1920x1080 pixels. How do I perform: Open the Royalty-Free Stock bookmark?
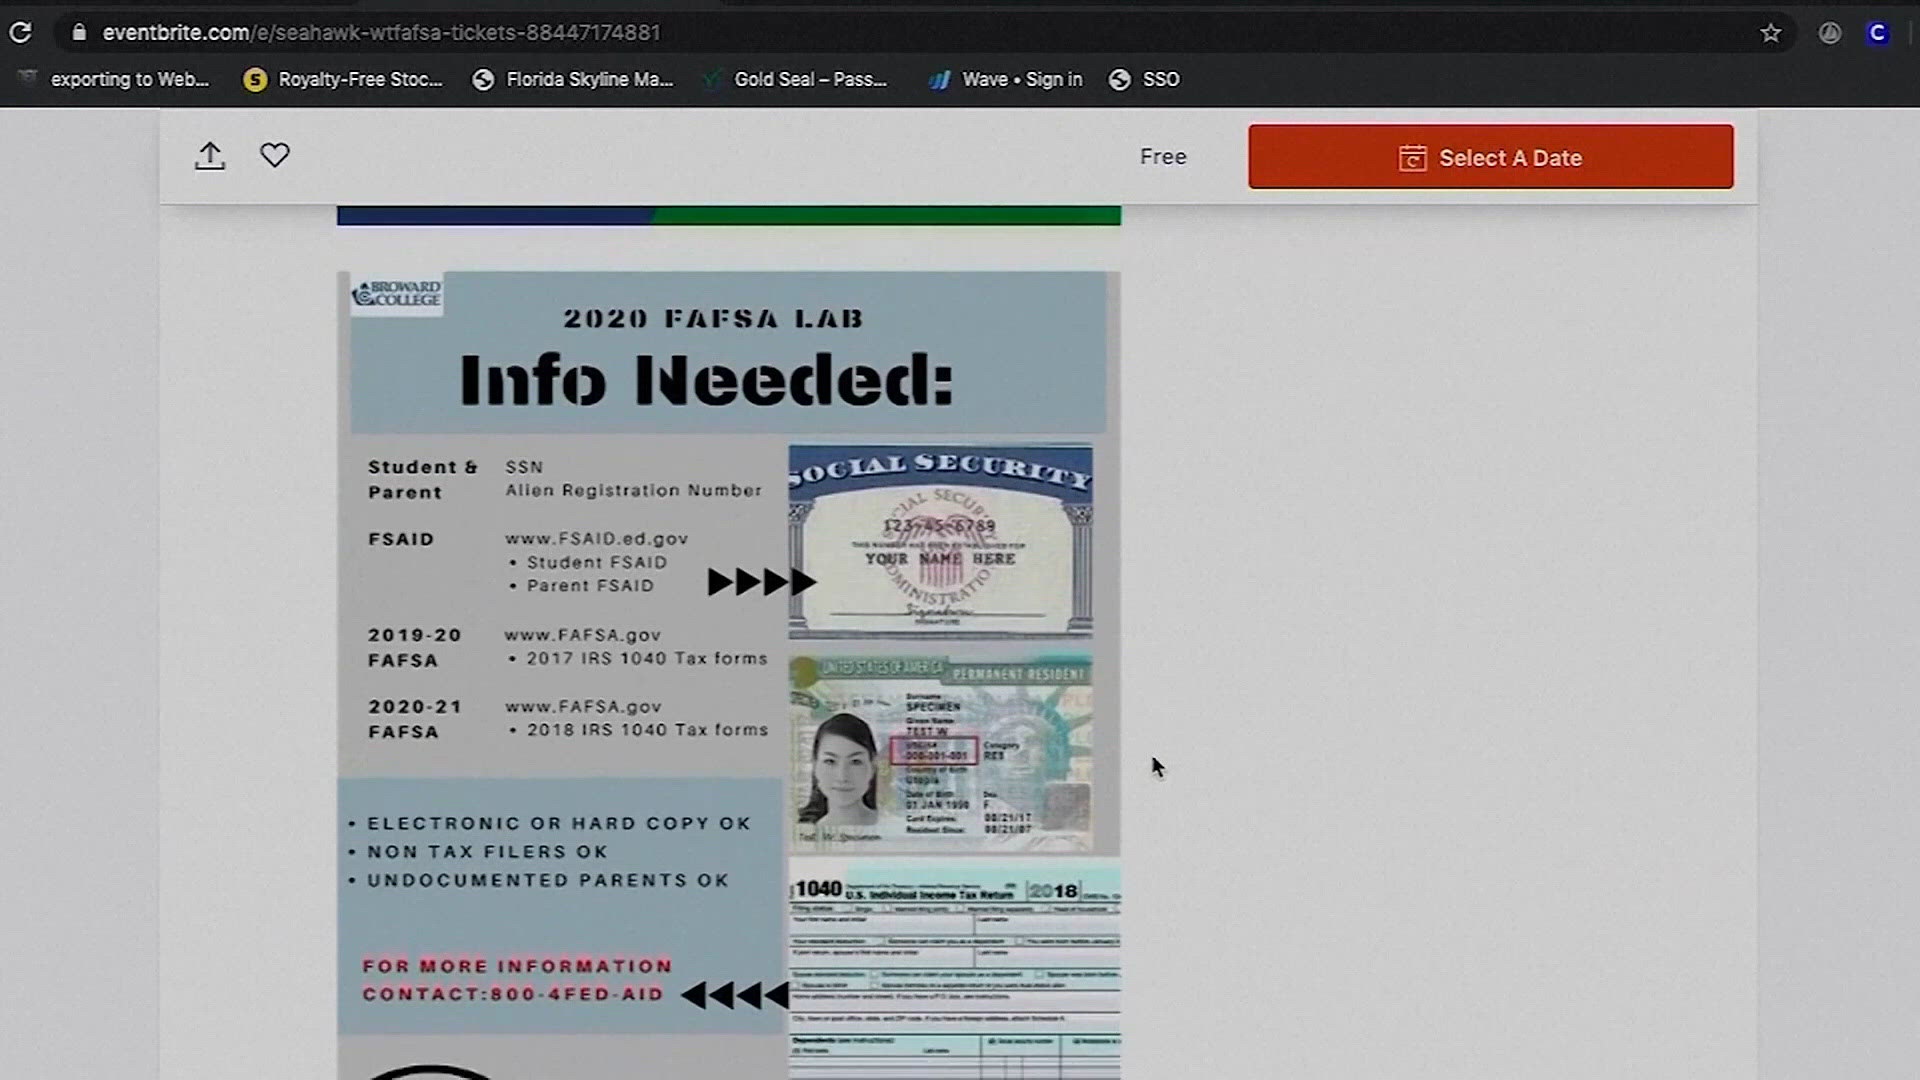coord(343,79)
